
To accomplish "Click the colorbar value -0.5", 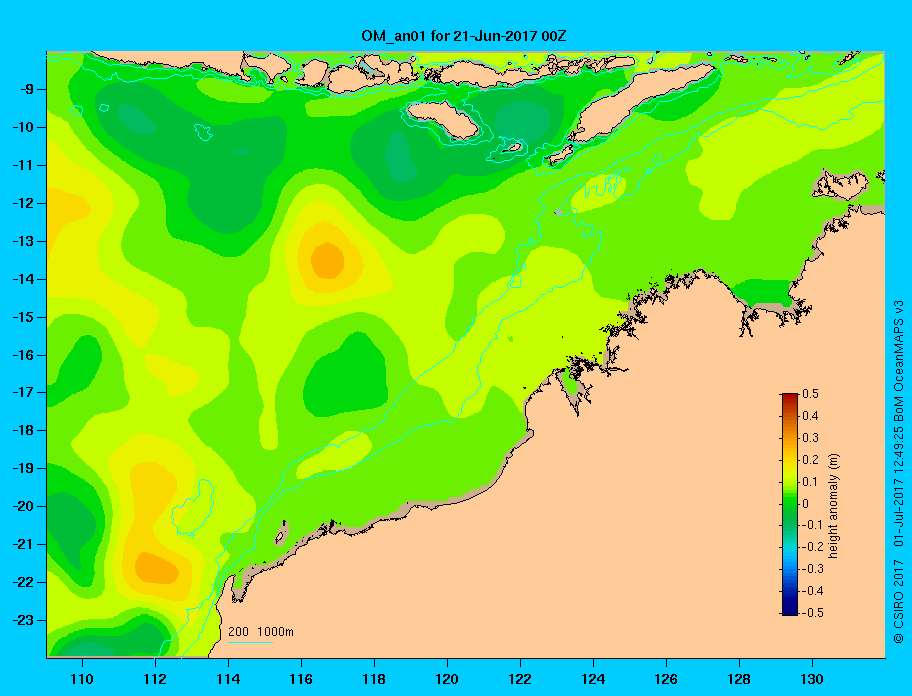I will (x=813, y=613).
